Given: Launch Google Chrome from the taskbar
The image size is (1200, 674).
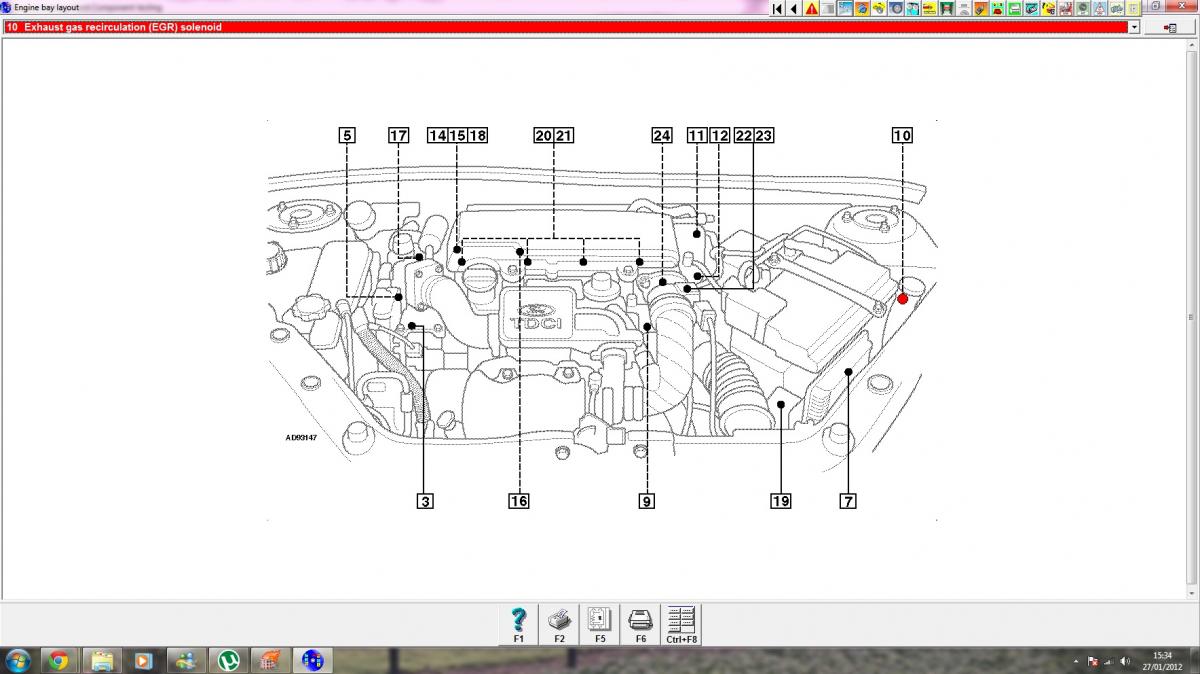Looking at the screenshot, I should point(58,660).
